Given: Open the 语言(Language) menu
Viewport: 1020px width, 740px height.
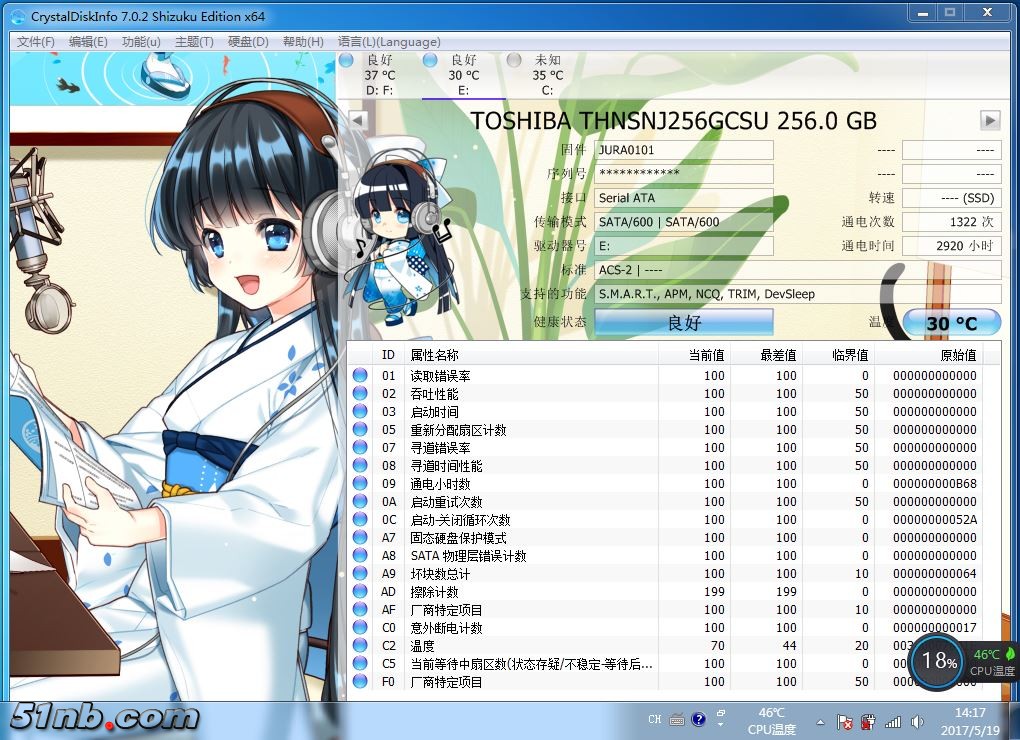Looking at the screenshot, I should [388, 42].
